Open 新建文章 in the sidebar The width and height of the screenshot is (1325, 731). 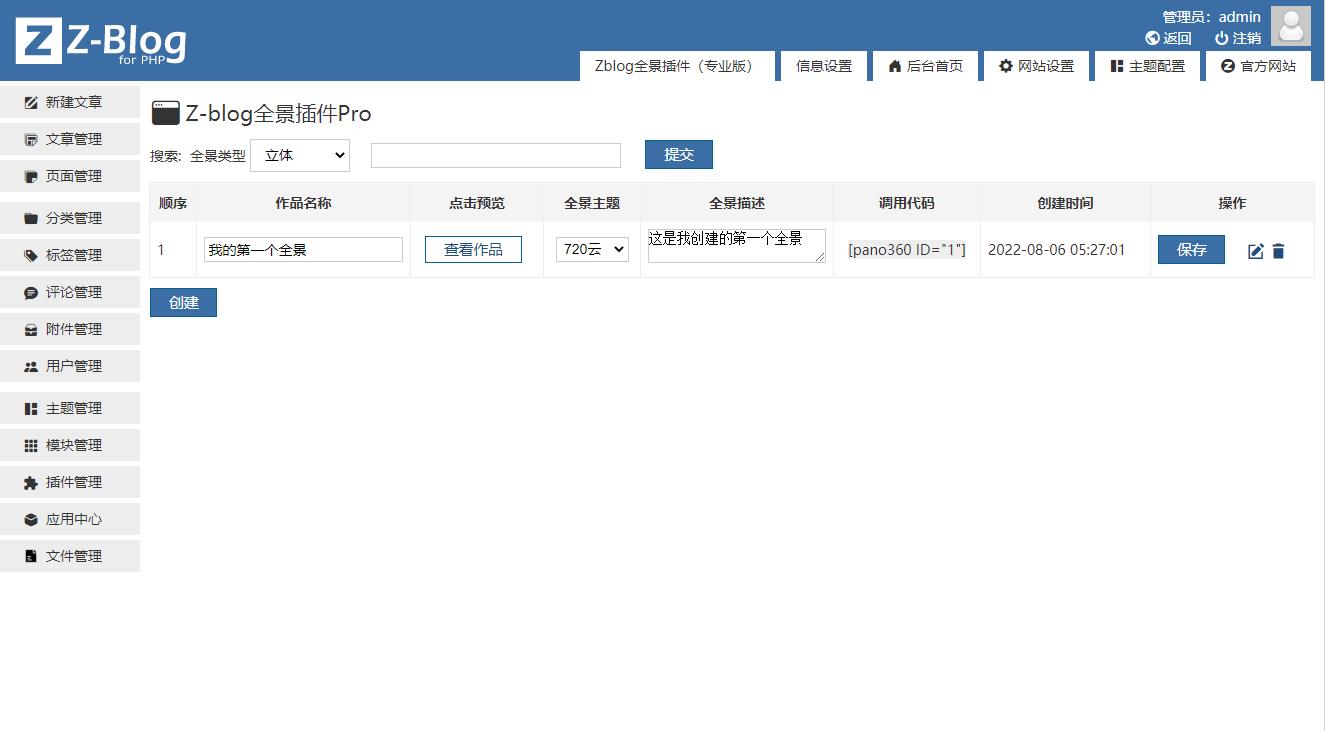coord(70,102)
